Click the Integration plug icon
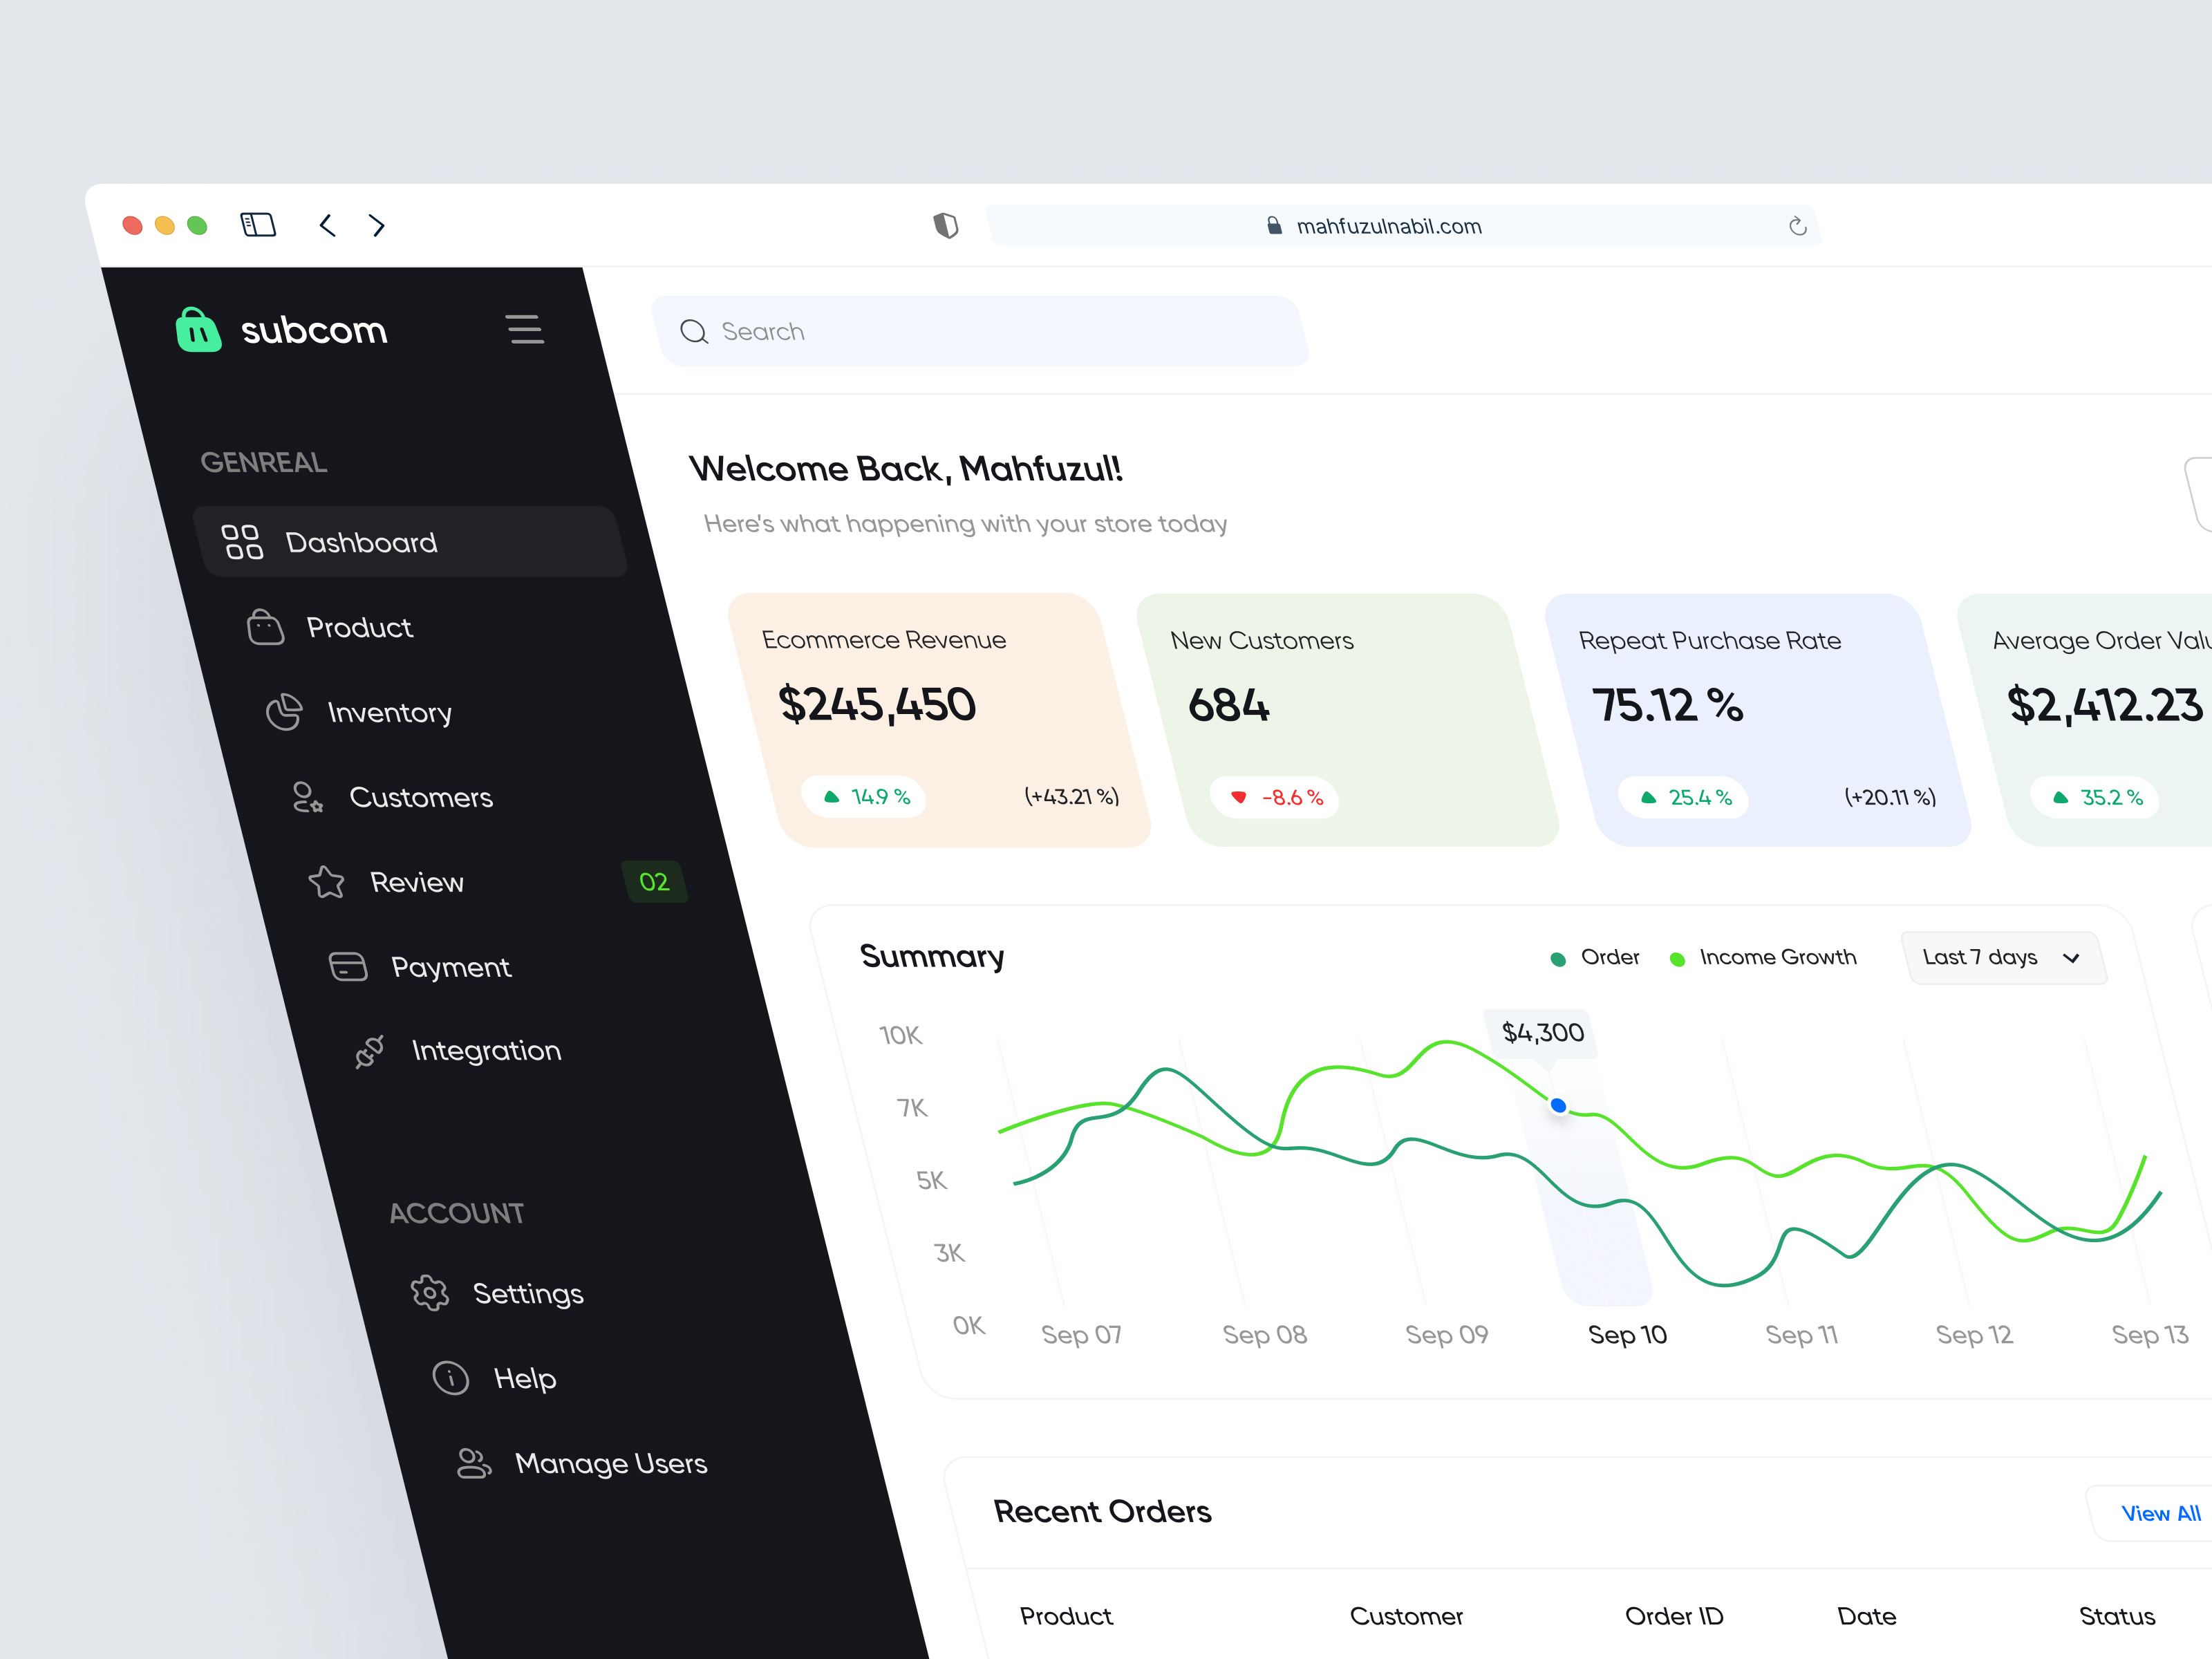 [370, 1051]
